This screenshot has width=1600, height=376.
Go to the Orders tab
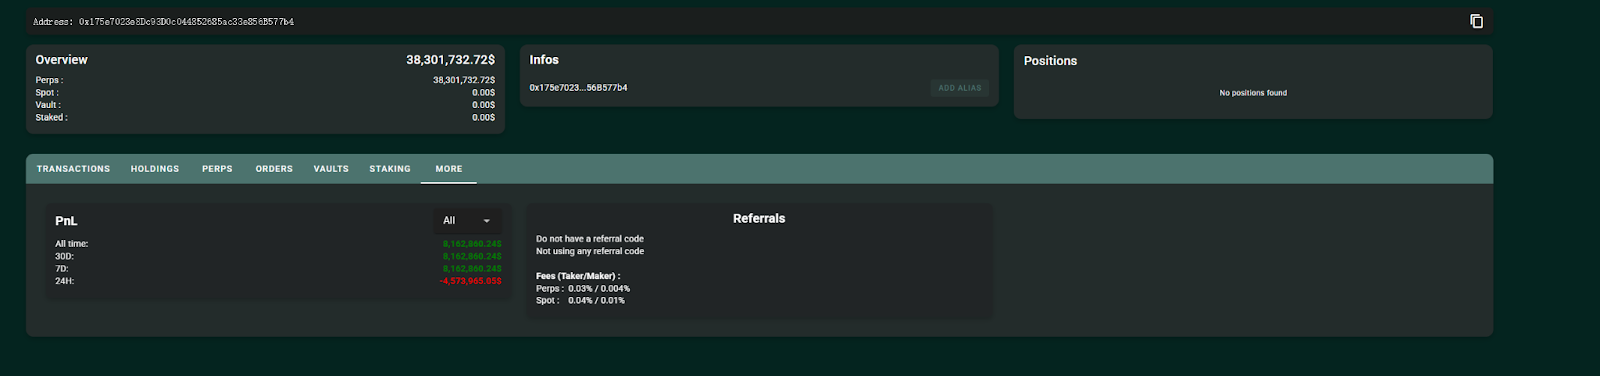tap(274, 169)
